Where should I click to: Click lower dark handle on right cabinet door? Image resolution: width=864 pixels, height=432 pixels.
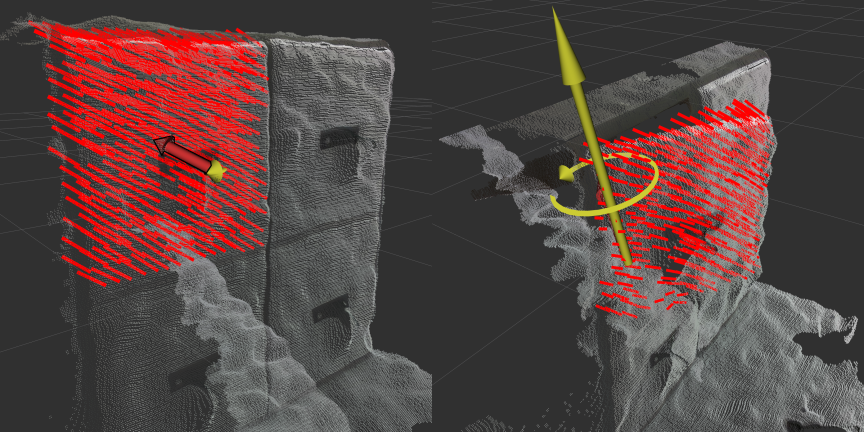click(330, 309)
